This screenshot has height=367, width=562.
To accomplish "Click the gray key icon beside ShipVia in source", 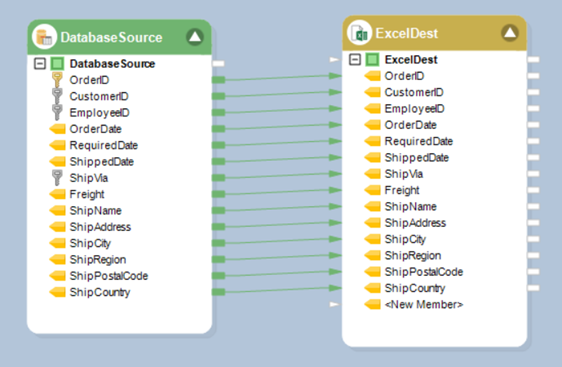I will [57, 178].
